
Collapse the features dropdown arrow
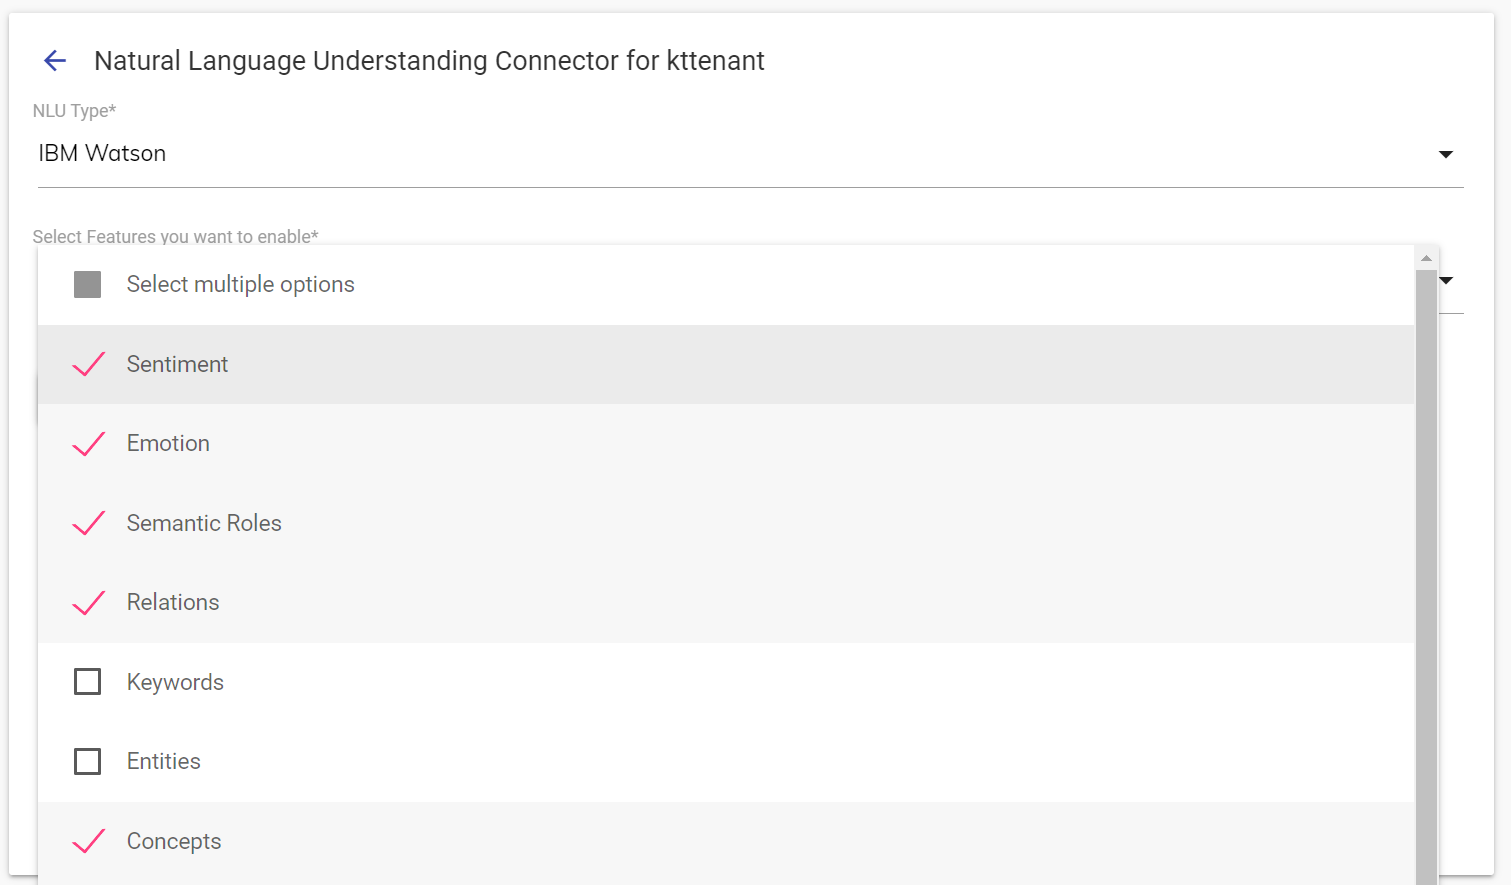[x=1447, y=280]
